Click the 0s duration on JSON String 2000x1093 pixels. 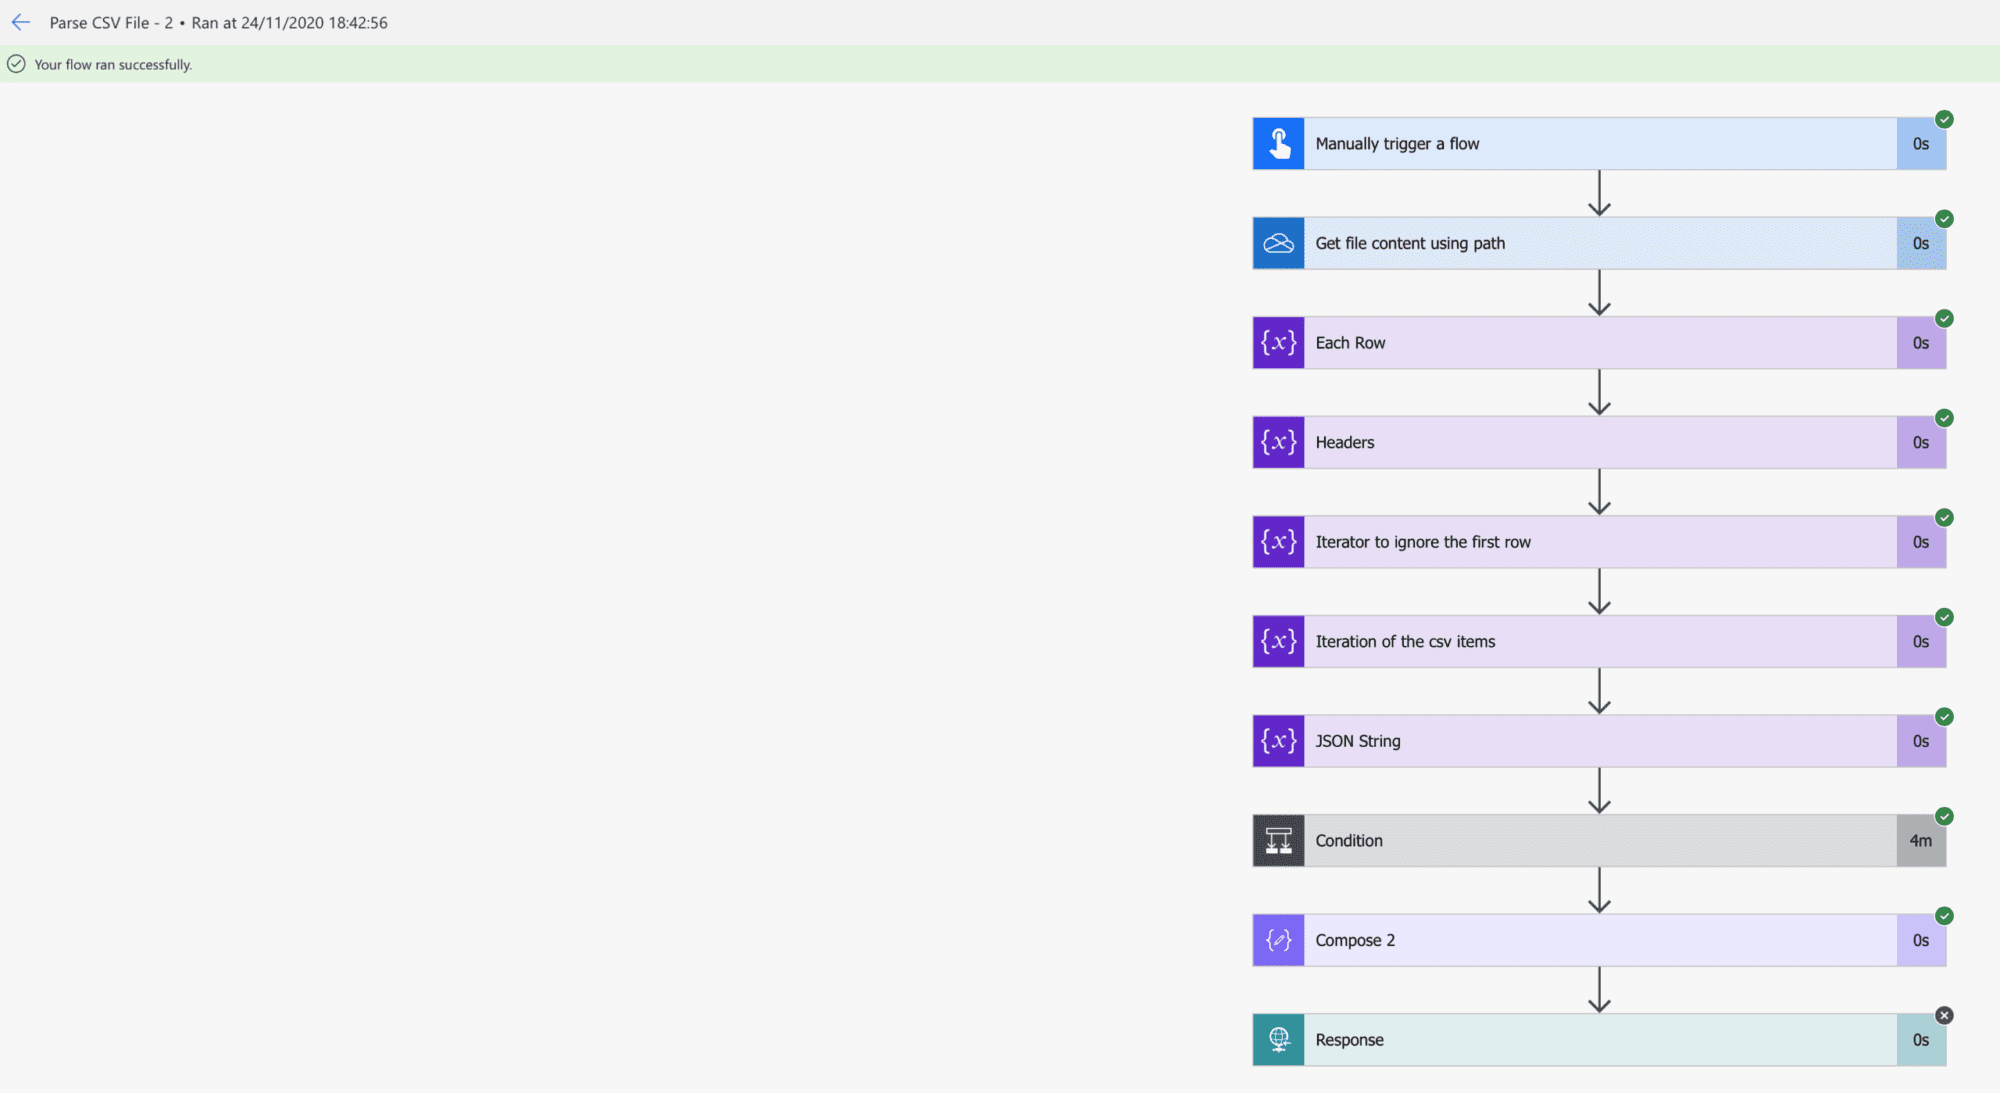1921,741
